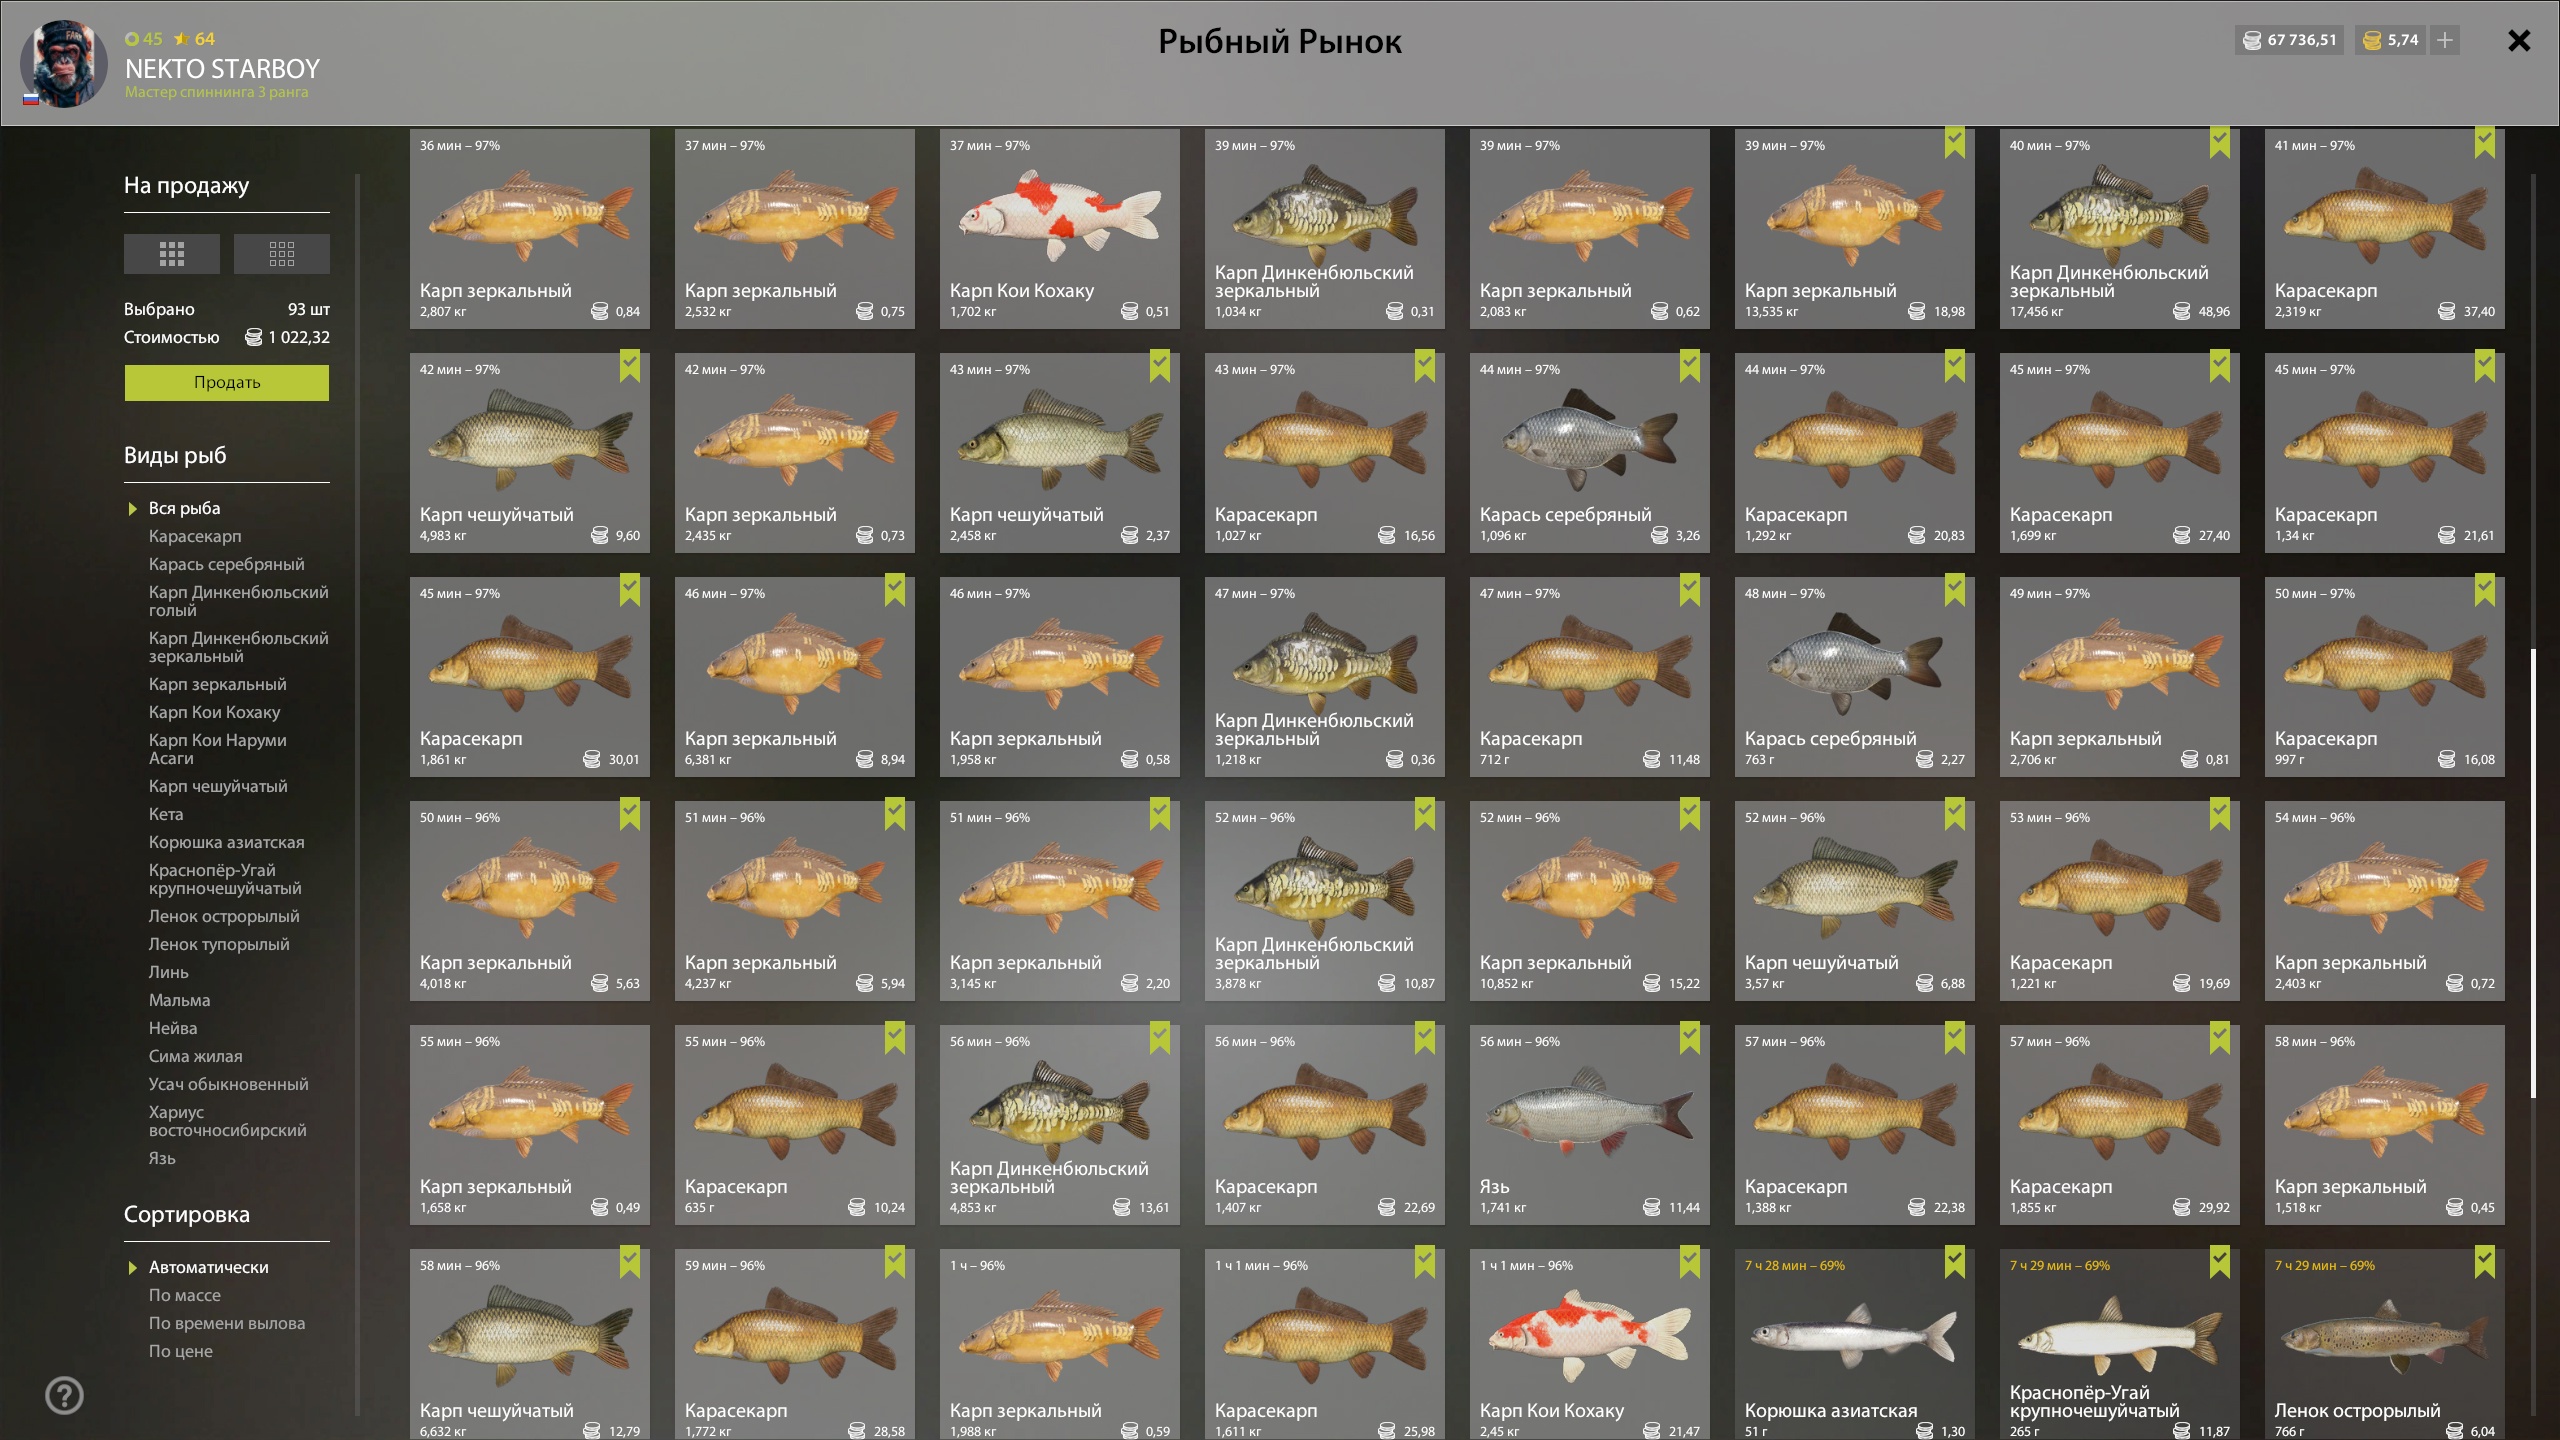Click the Продать button

[227, 383]
